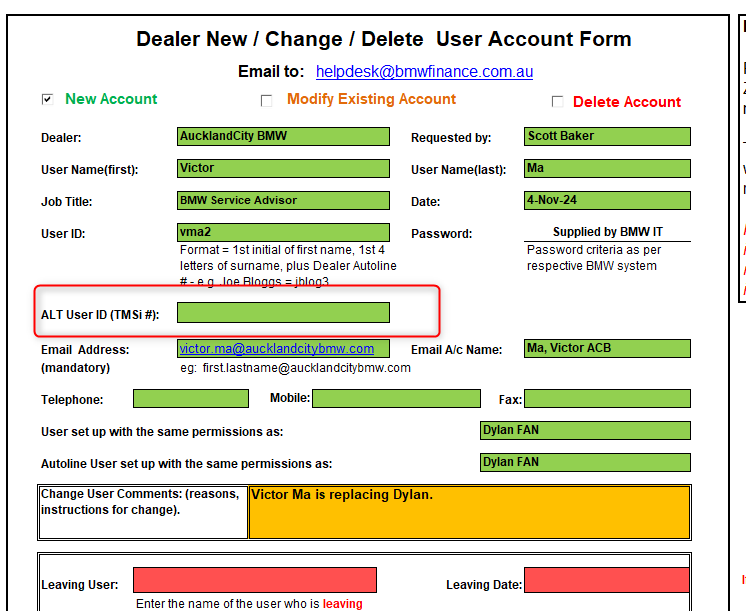Click the 'User Name(first):' label
Screen dimensions: 746x611
(x=89, y=170)
